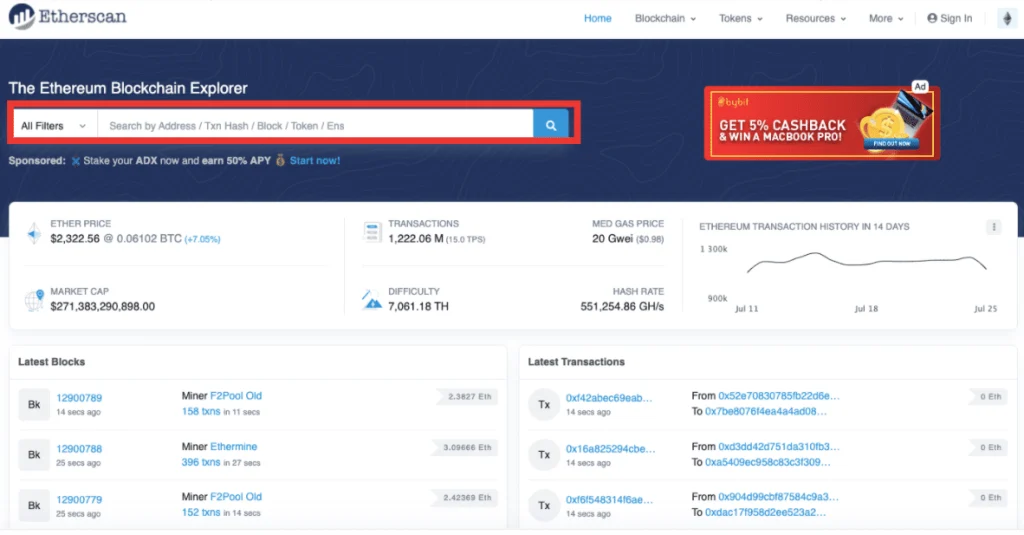Screen dimensions: 1024x535
Task: Click the ADX sponsor icon
Action: (x=76, y=161)
